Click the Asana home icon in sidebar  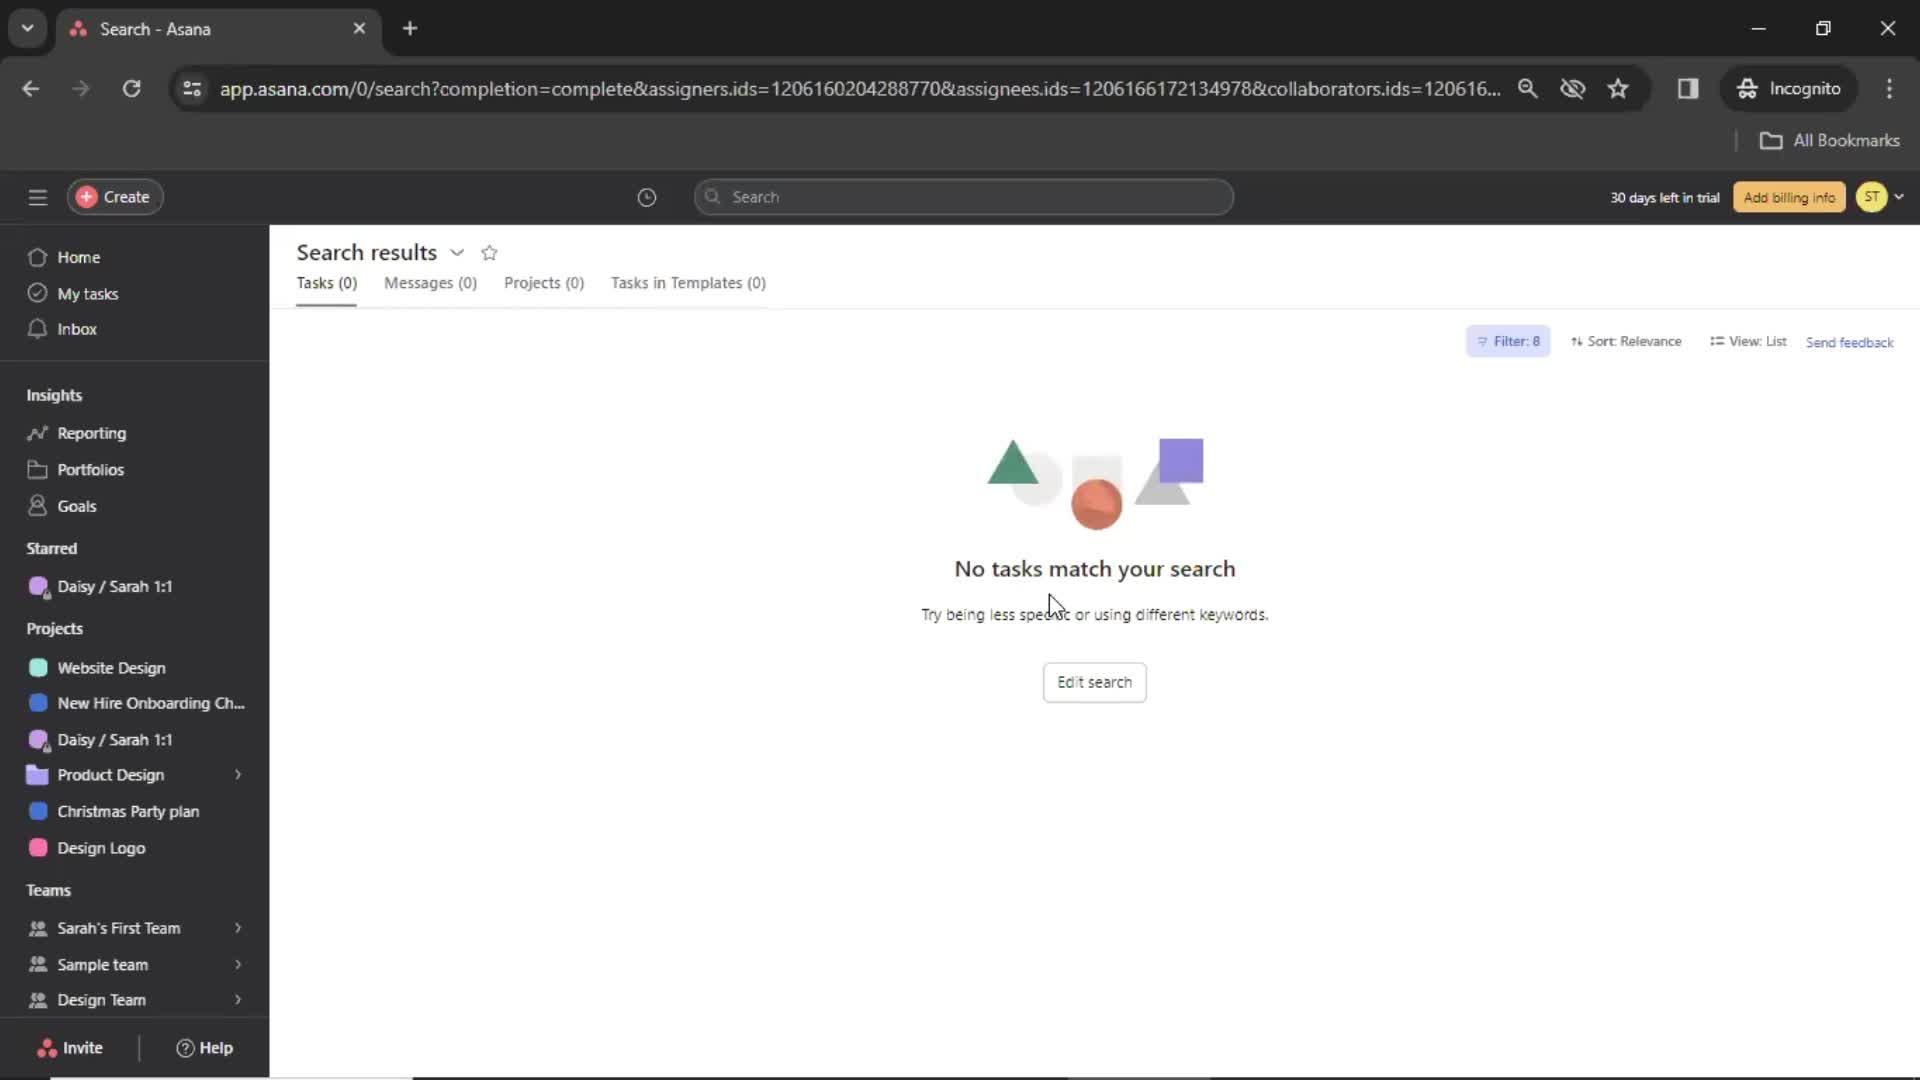point(38,256)
